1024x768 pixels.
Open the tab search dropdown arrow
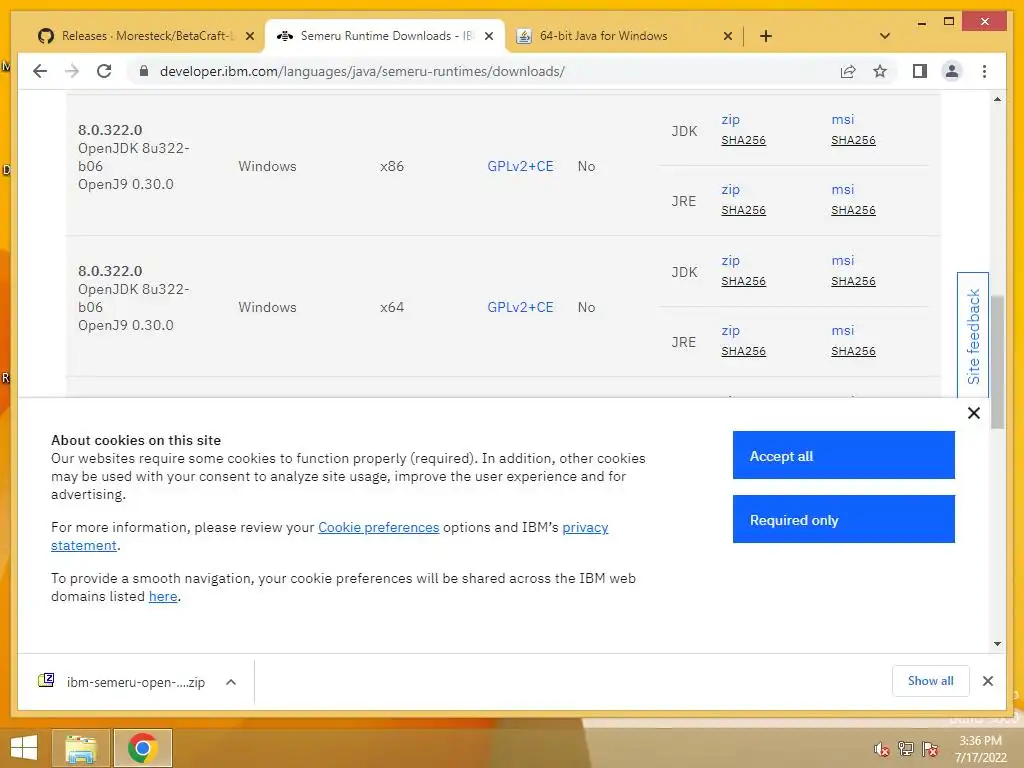point(885,36)
